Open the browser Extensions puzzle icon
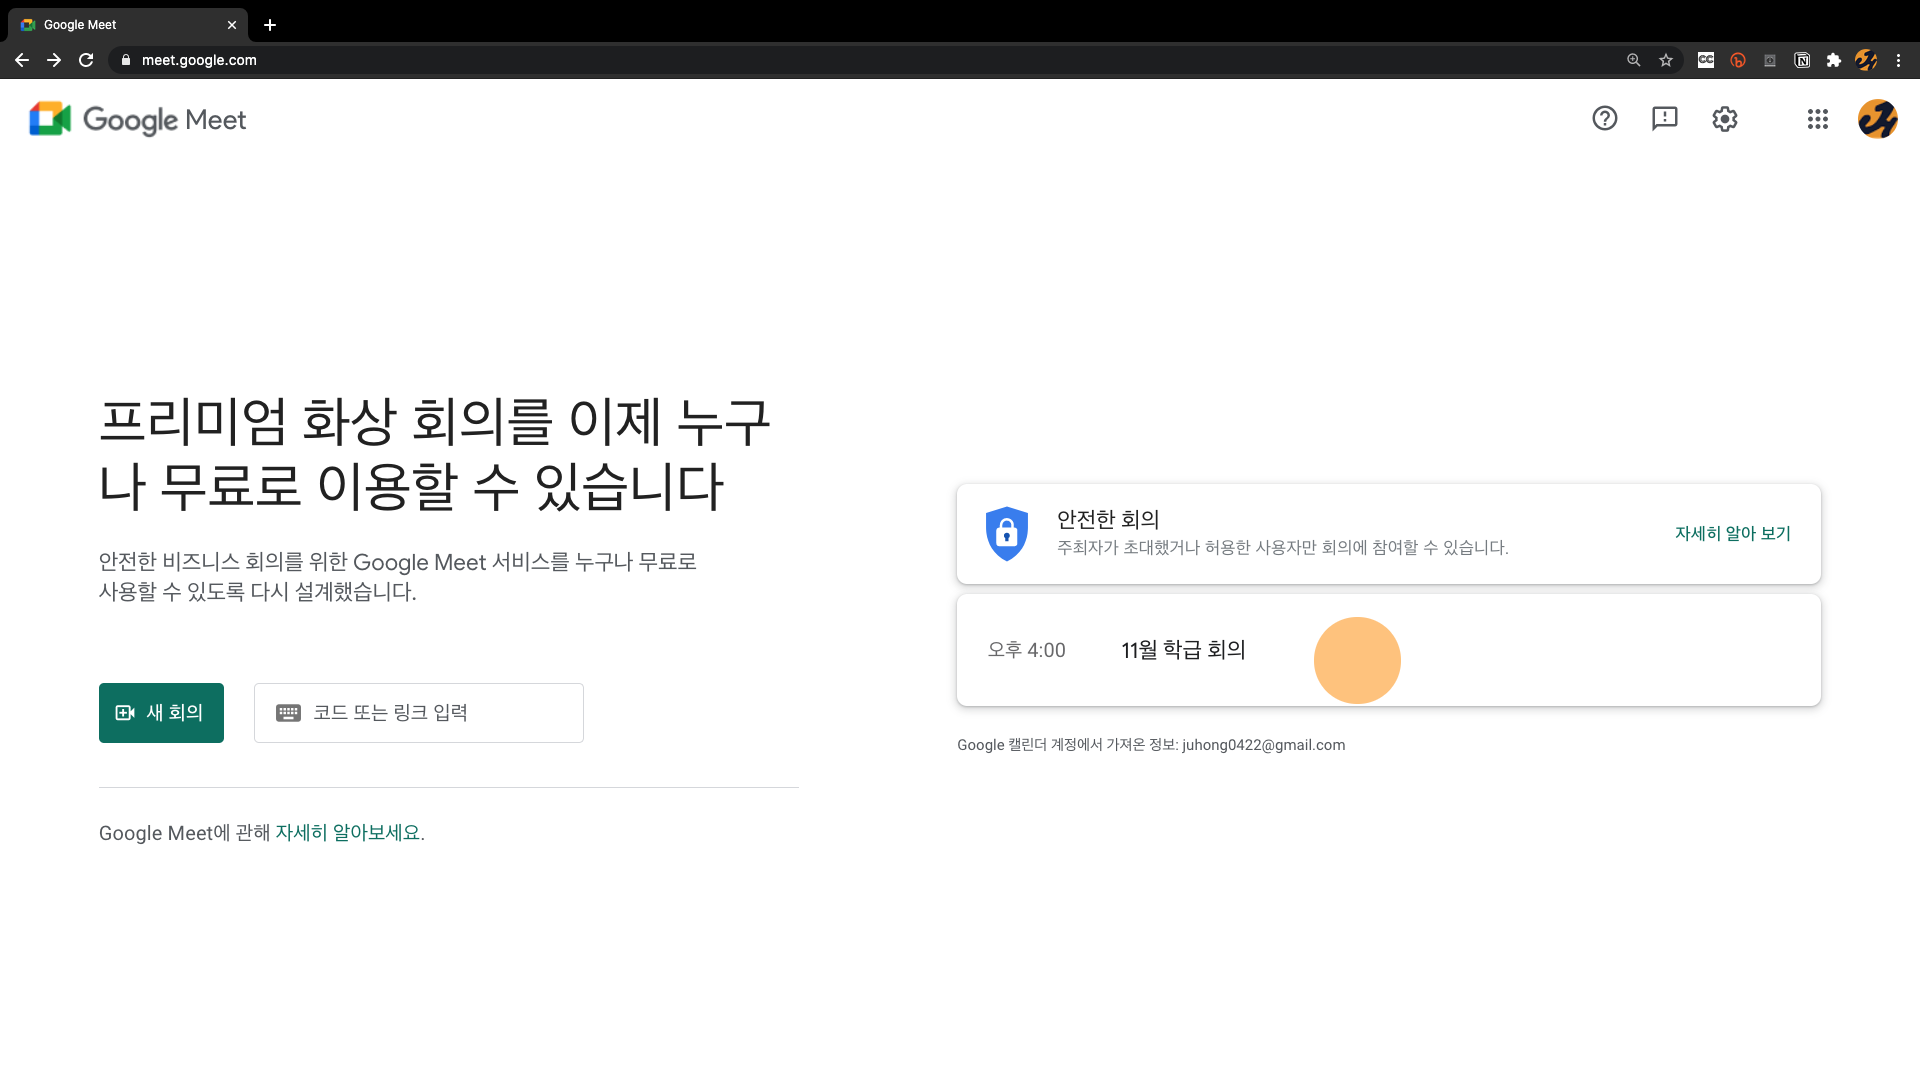The image size is (1920, 1080). pos(1833,60)
